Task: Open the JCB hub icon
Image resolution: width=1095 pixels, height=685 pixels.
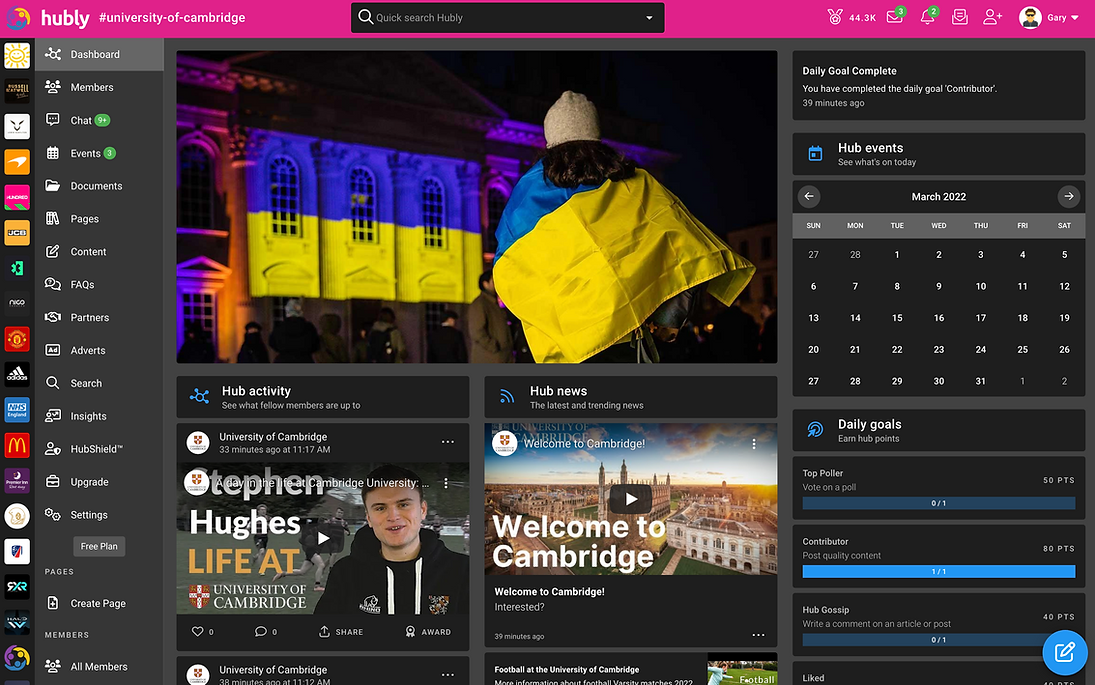Action: pyautogui.click(x=17, y=233)
